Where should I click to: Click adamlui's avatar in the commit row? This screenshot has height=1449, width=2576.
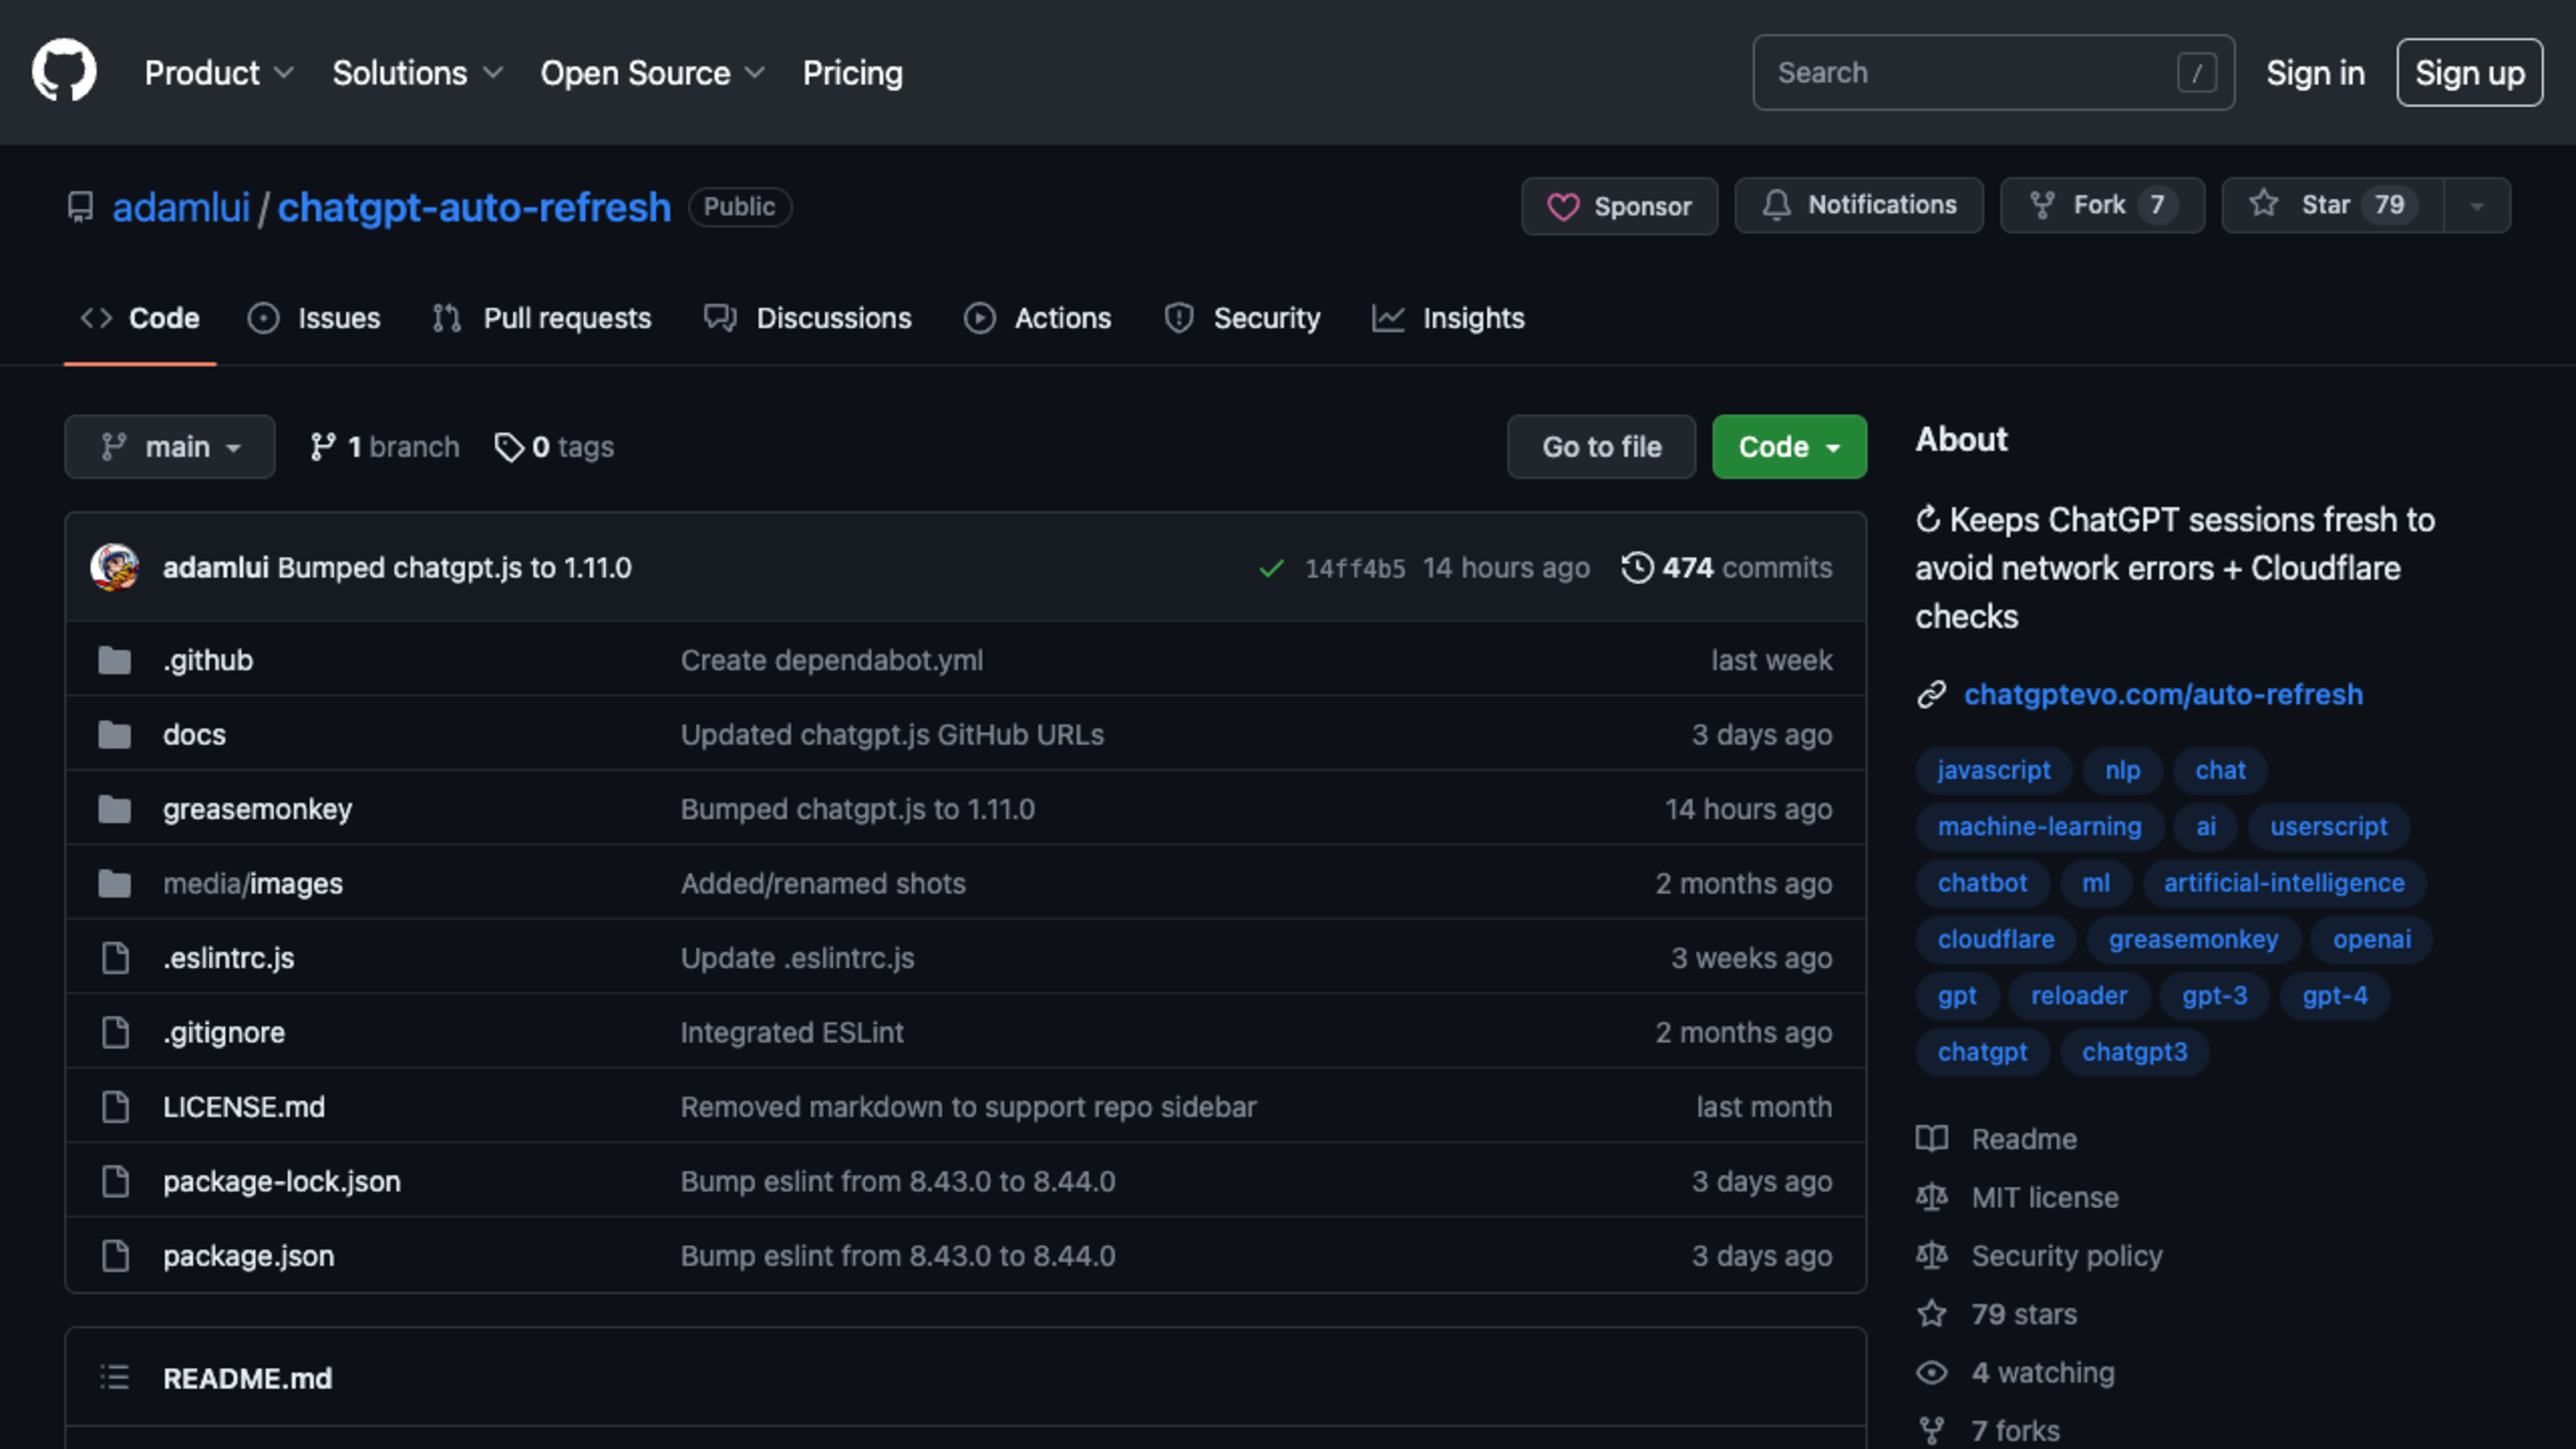point(114,568)
